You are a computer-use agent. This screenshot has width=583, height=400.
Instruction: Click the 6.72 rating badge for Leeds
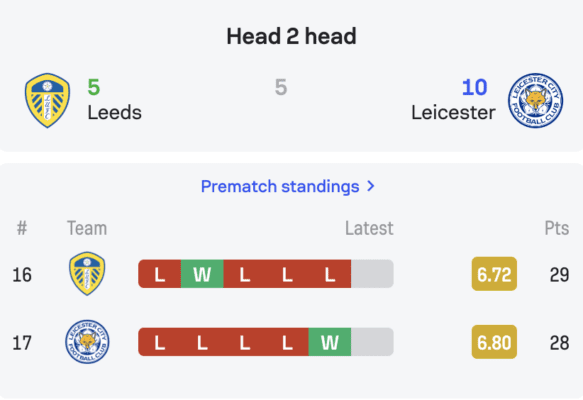(x=494, y=274)
